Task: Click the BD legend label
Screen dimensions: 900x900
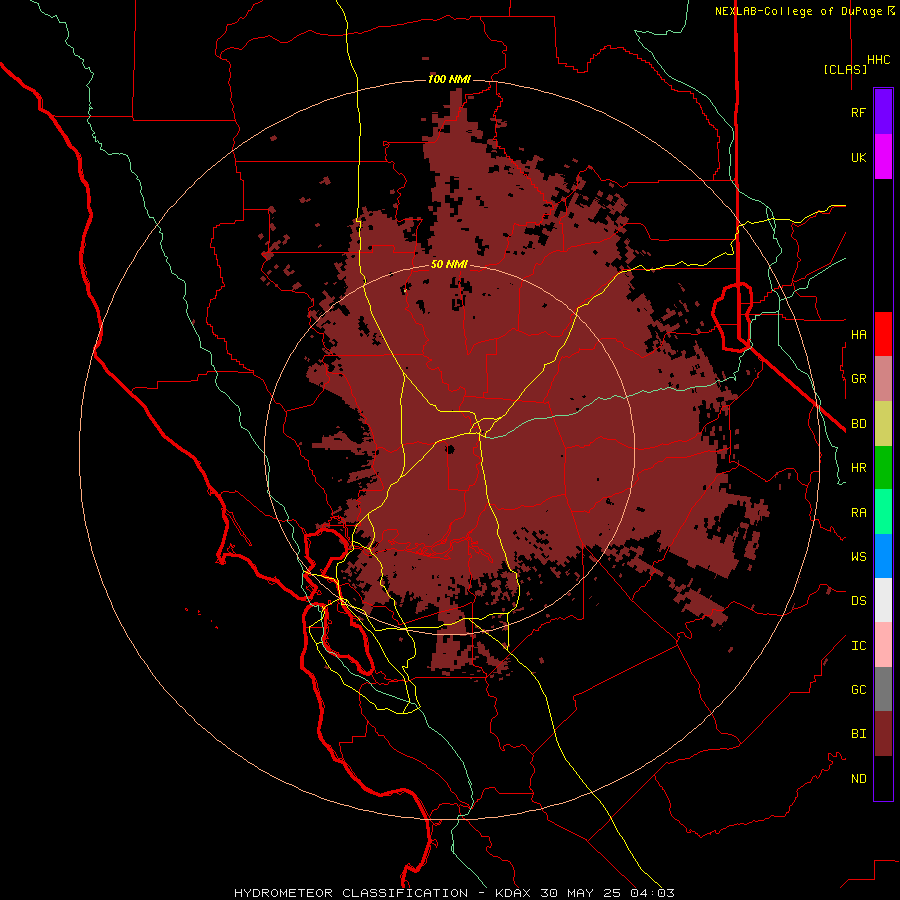Action: (858, 424)
